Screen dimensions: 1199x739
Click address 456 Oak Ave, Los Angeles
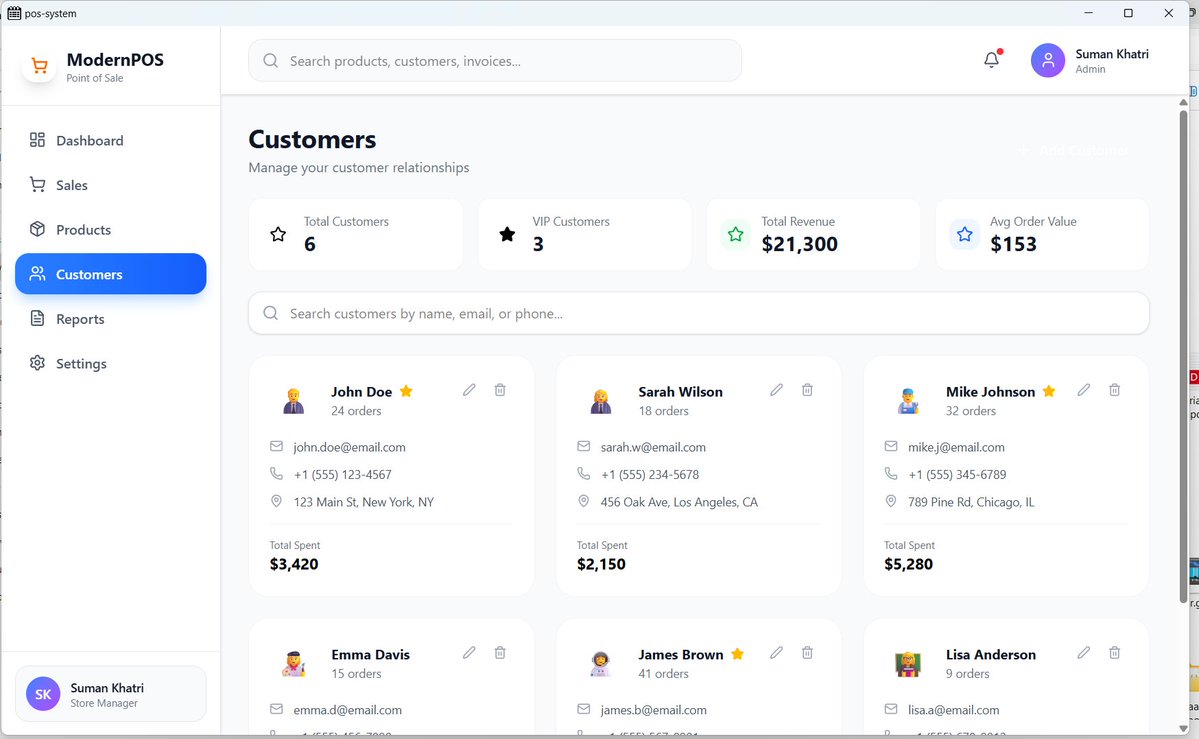(x=679, y=502)
